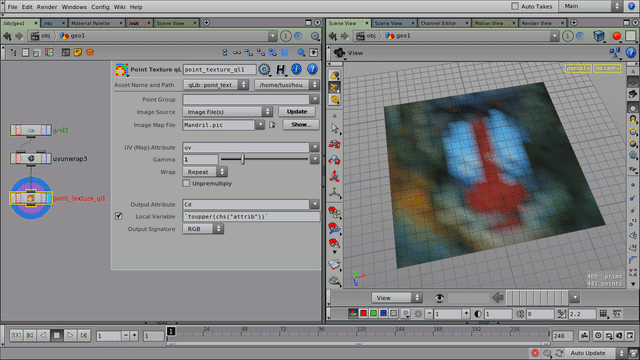Click the stop playback button
640x360 pixels.
click(57, 336)
